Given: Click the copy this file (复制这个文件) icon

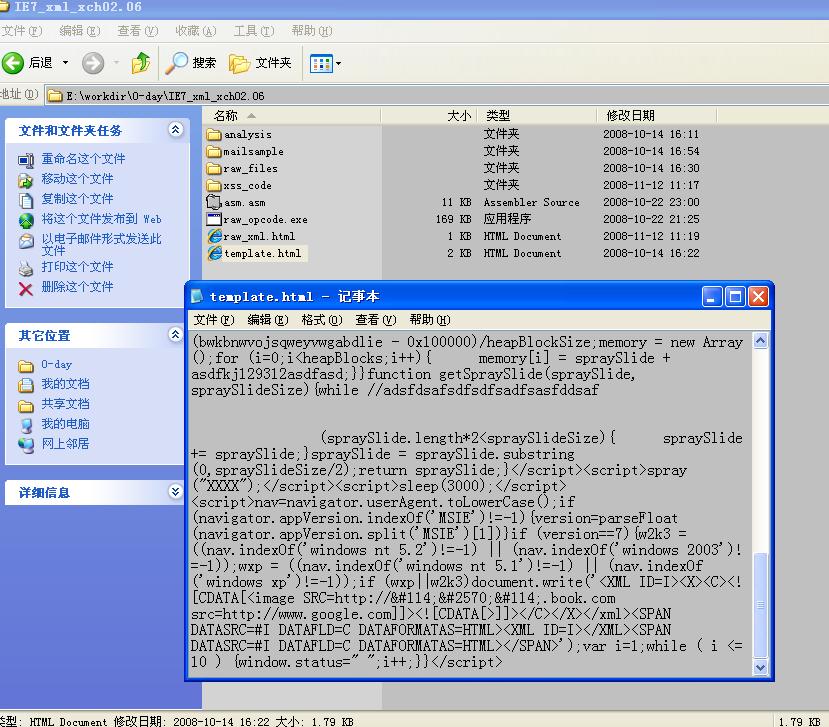Looking at the screenshot, I should pos(26,200).
